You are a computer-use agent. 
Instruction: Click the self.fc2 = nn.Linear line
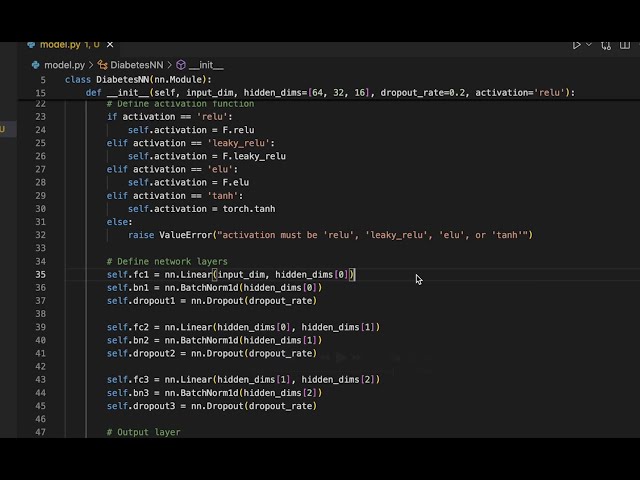coord(243,327)
